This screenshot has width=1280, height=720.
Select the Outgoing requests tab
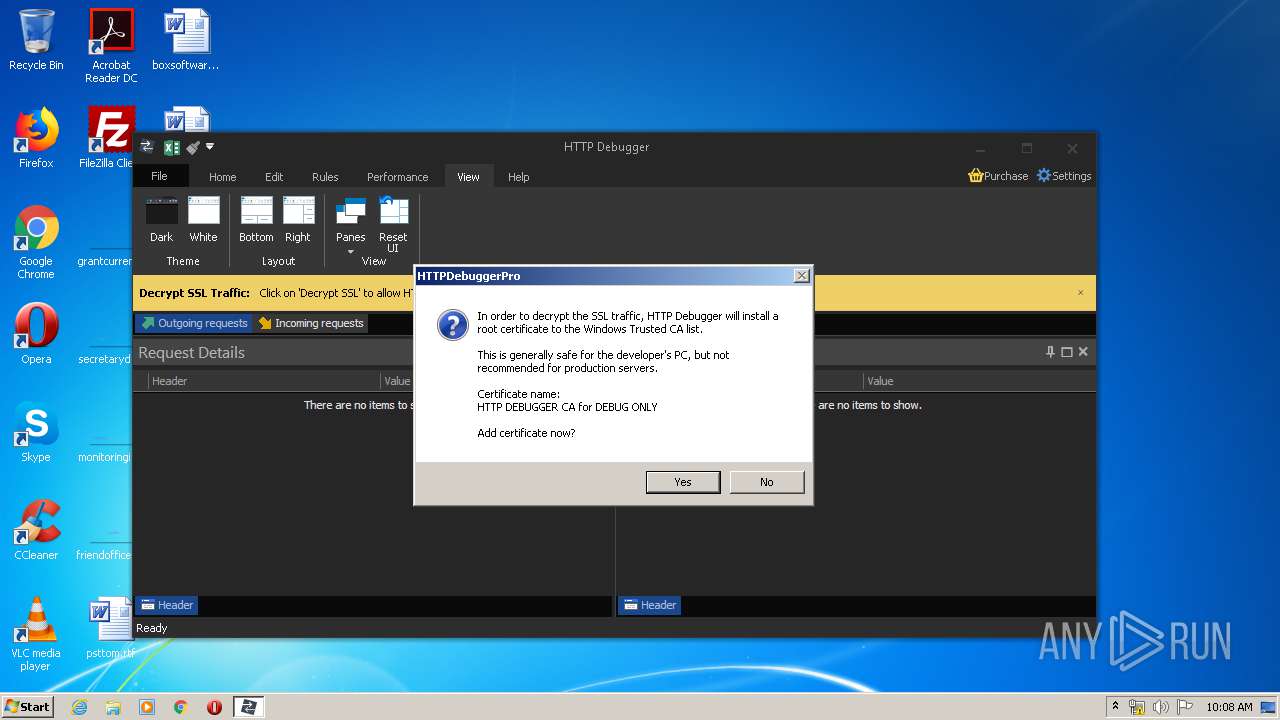pyautogui.click(x=194, y=323)
